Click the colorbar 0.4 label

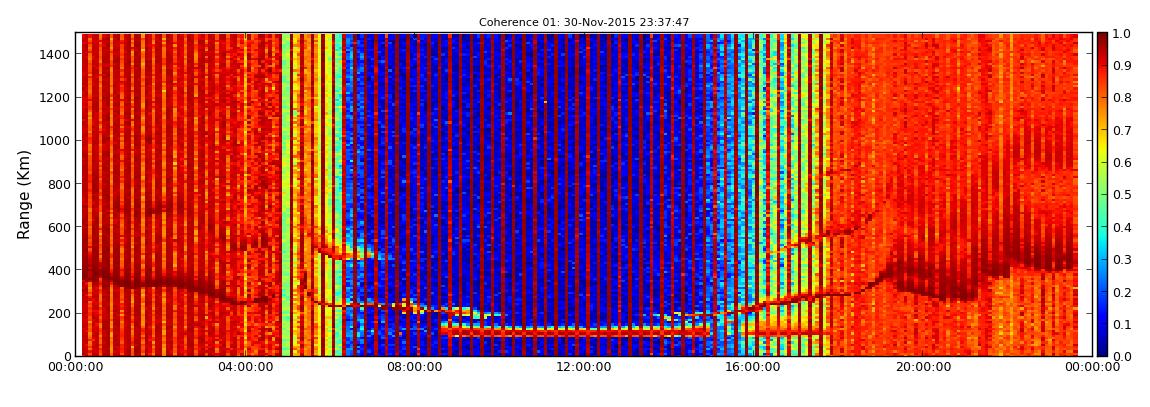click(1121, 227)
